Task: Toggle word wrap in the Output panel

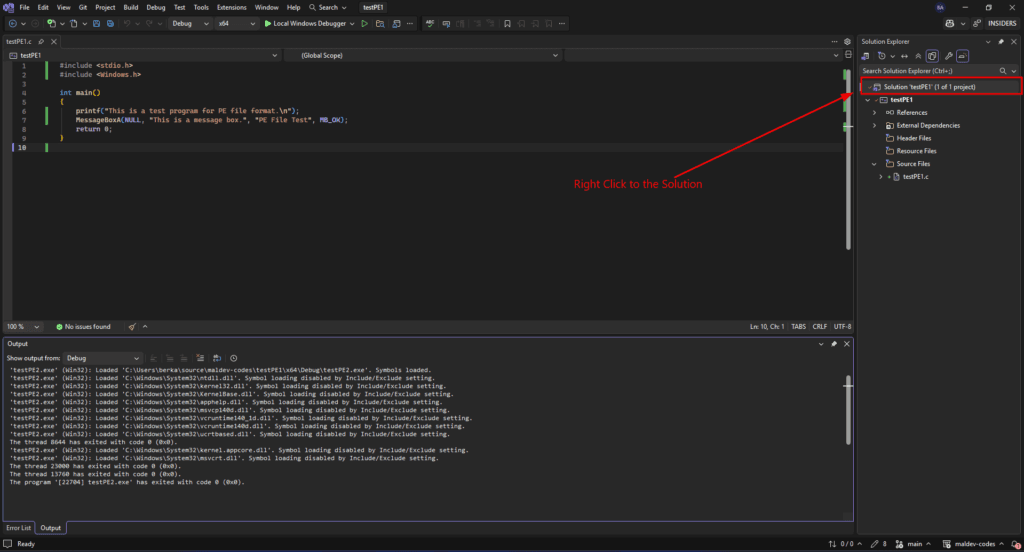Action: coord(216,357)
